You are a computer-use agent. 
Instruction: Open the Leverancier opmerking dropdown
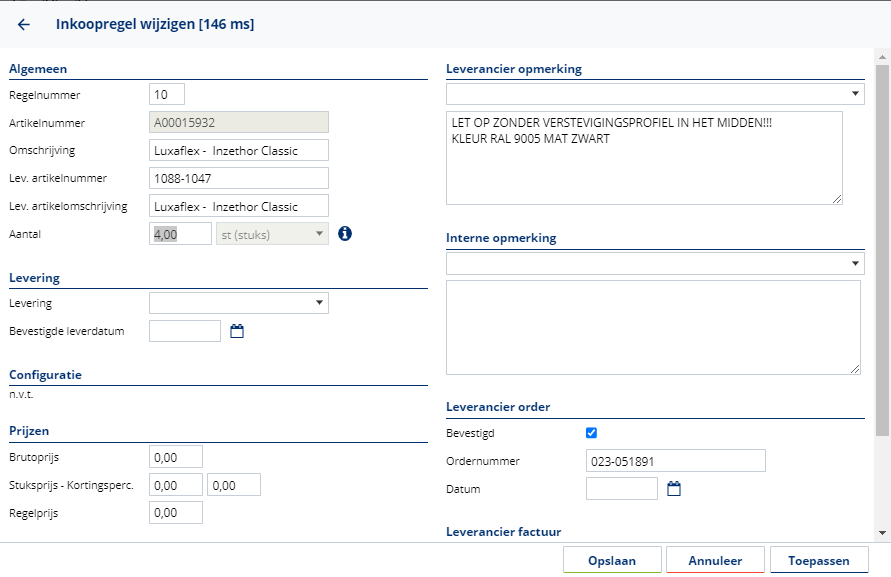(x=655, y=94)
